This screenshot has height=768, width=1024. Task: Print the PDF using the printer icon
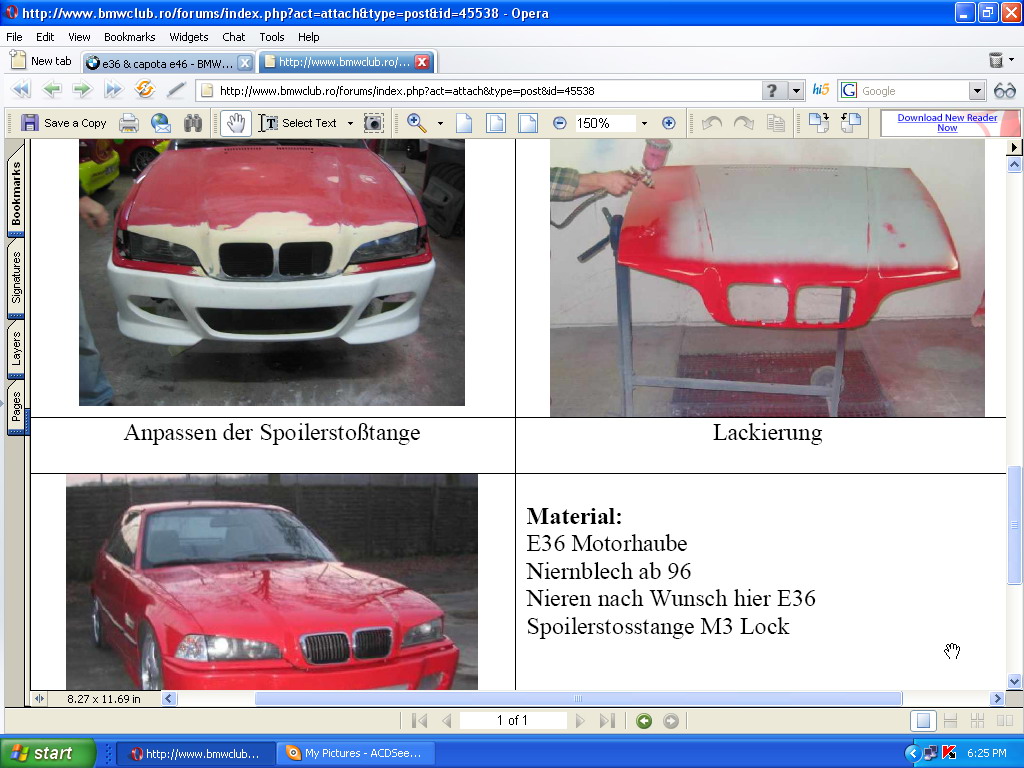(129, 123)
